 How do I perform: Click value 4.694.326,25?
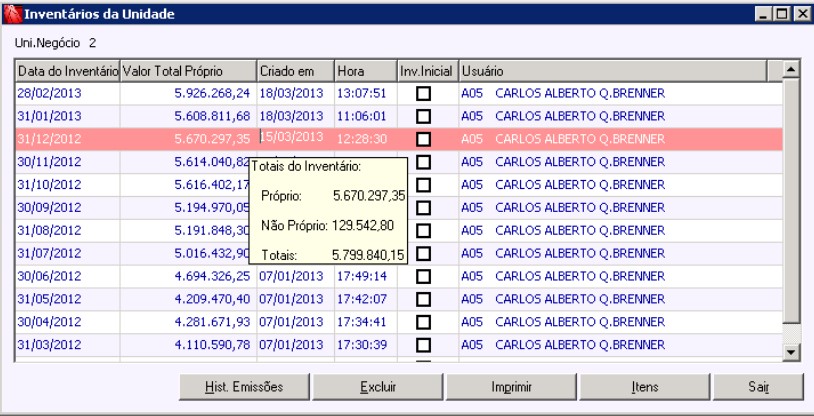pos(212,276)
